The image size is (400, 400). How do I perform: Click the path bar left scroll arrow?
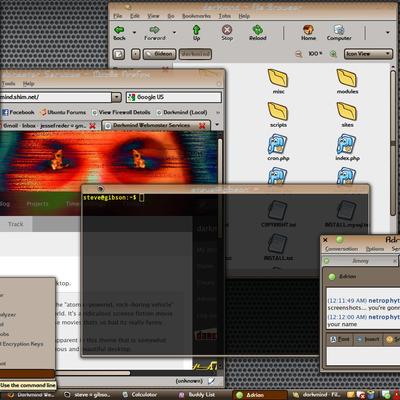tap(135, 54)
